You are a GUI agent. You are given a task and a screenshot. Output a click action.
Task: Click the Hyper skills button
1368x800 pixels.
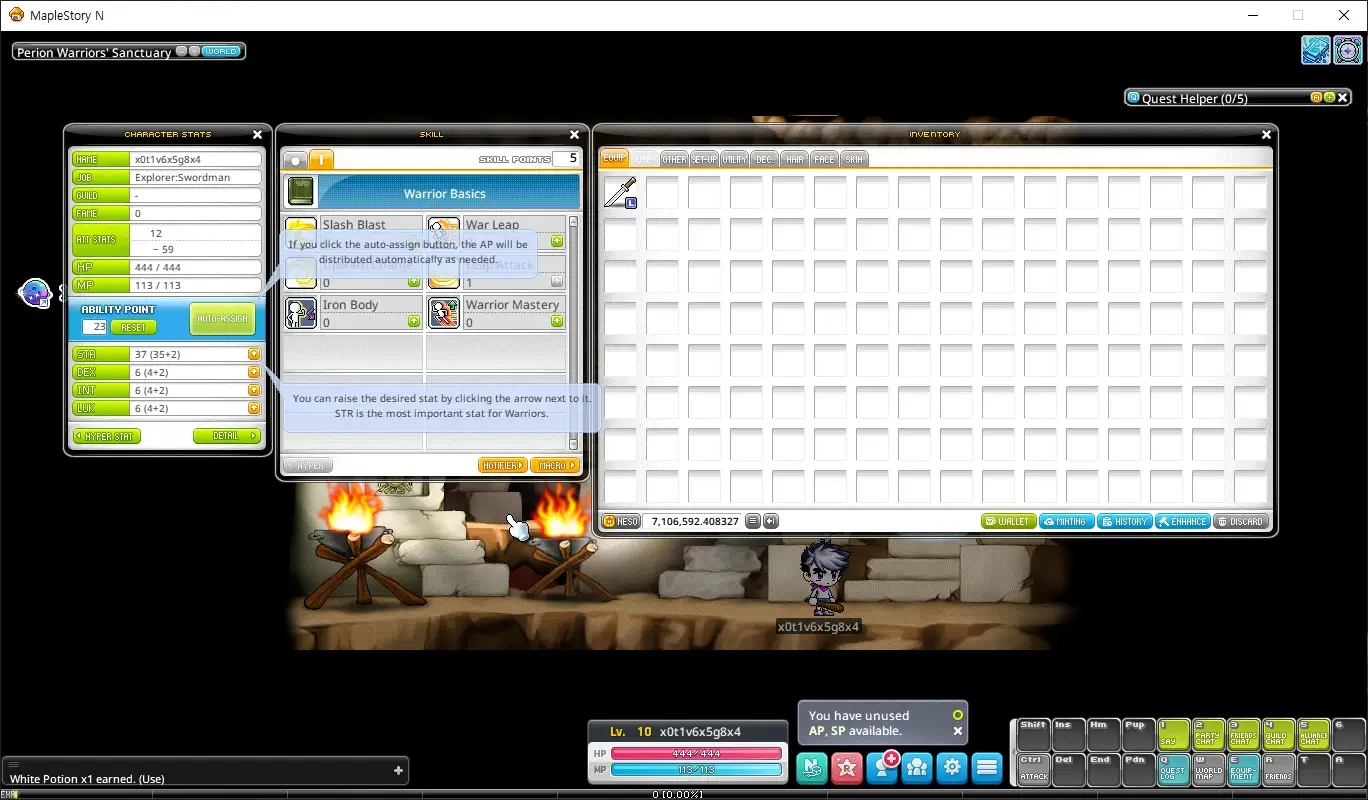click(x=308, y=466)
